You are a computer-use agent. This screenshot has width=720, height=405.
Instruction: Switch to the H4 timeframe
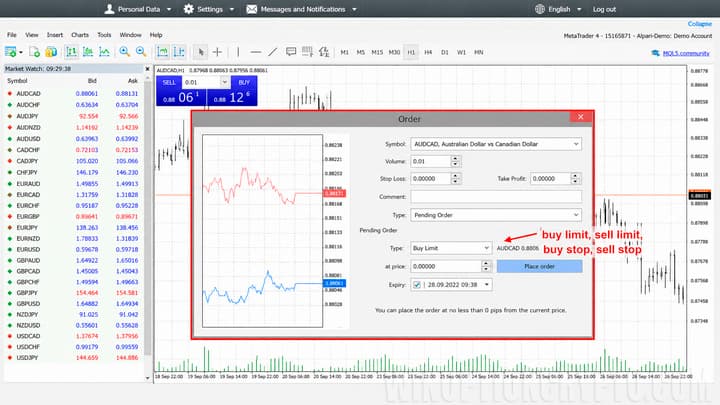pyautogui.click(x=428, y=52)
